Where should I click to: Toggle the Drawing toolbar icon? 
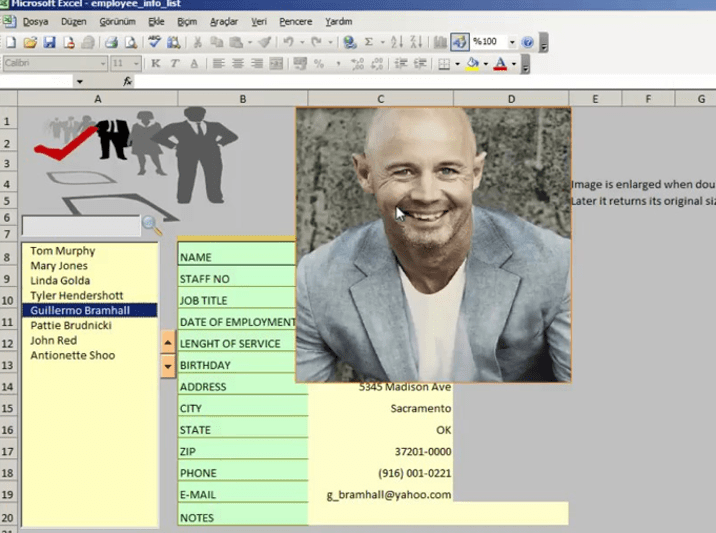[x=459, y=42]
